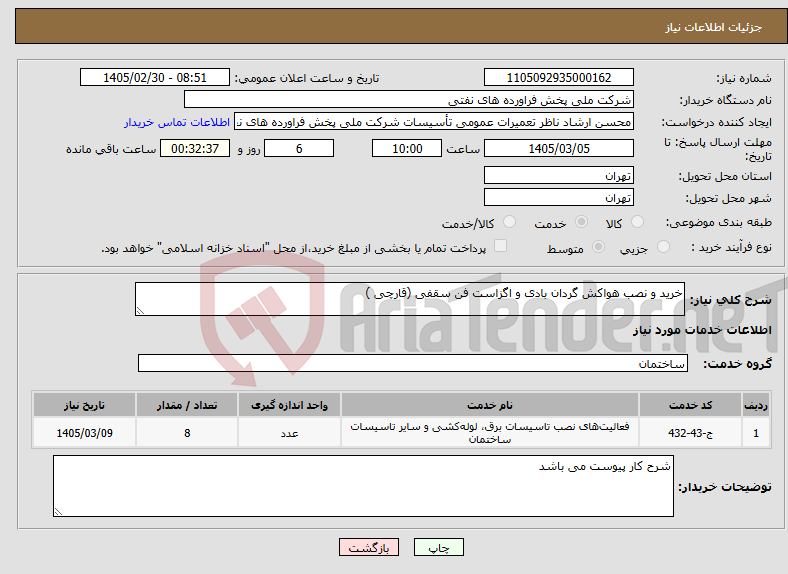Image resolution: width=788 pixels, height=574 pixels.
Task: Click the row number cell 1
Action: click(756, 433)
